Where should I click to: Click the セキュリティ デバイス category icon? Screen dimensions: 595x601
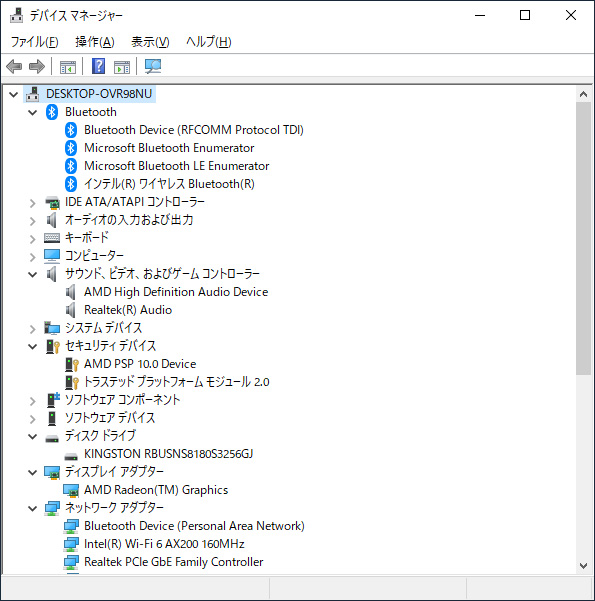(x=53, y=346)
